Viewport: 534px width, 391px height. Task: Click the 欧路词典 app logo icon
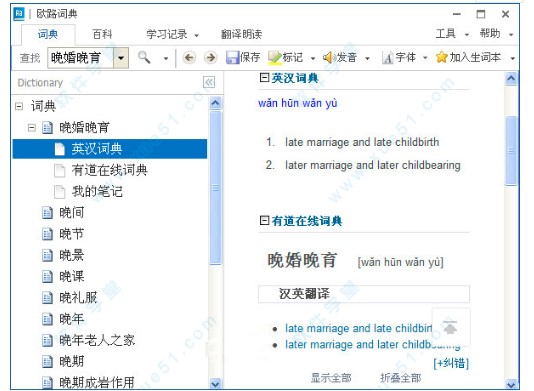(x=19, y=14)
